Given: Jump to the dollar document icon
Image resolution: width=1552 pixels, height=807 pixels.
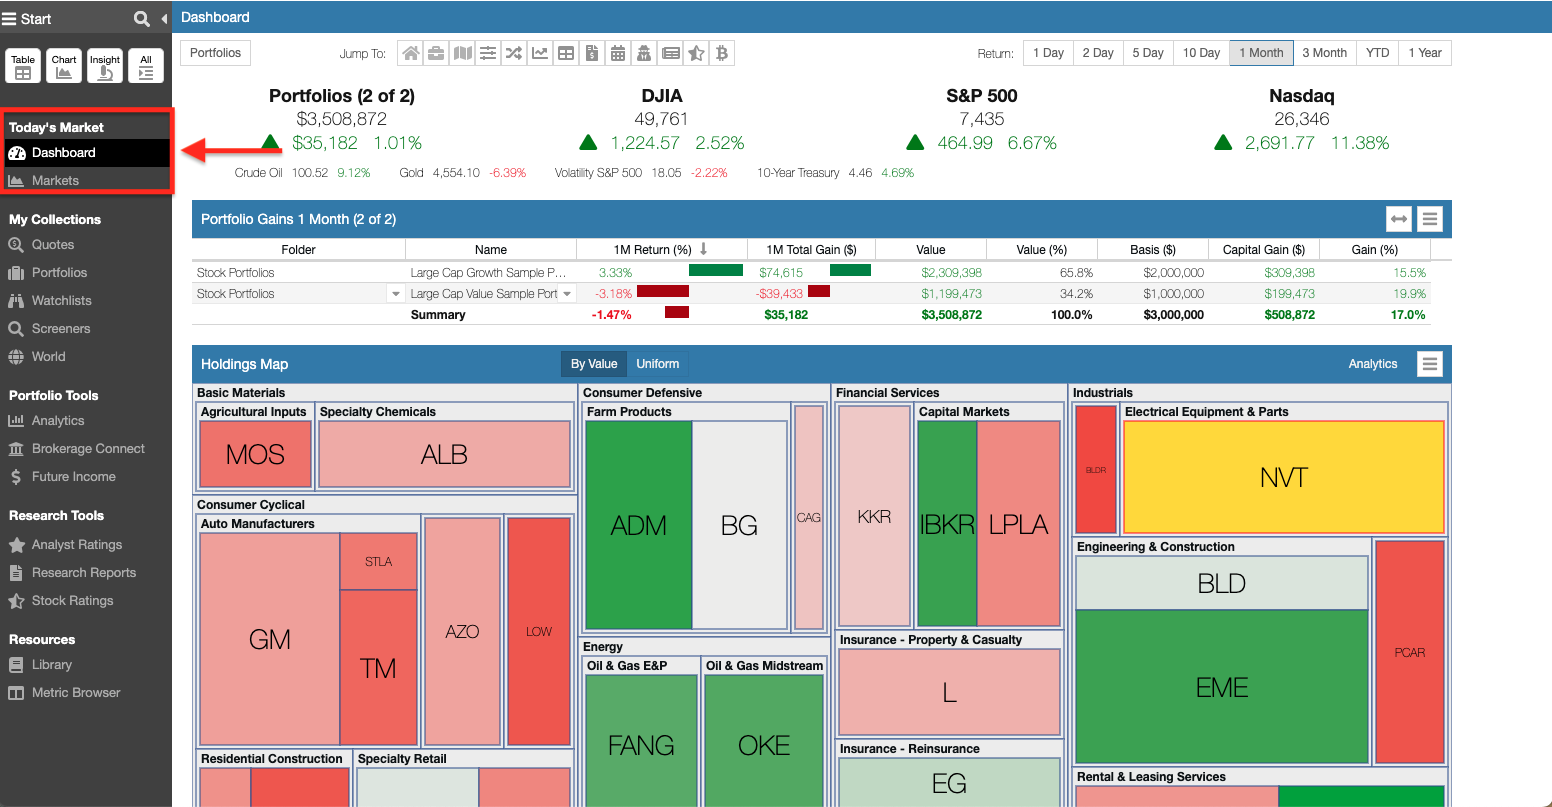Looking at the screenshot, I should 592,53.
